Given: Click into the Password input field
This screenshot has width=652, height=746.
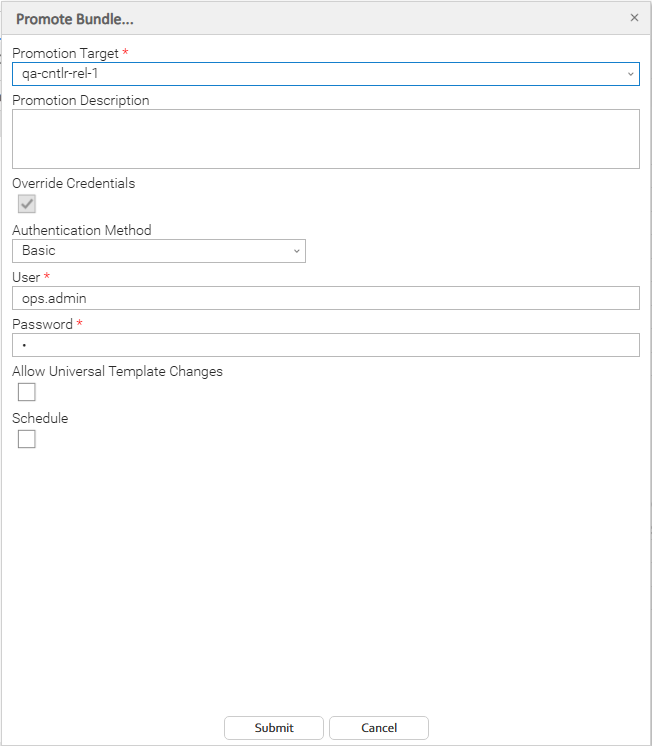Looking at the screenshot, I should click(x=325, y=345).
